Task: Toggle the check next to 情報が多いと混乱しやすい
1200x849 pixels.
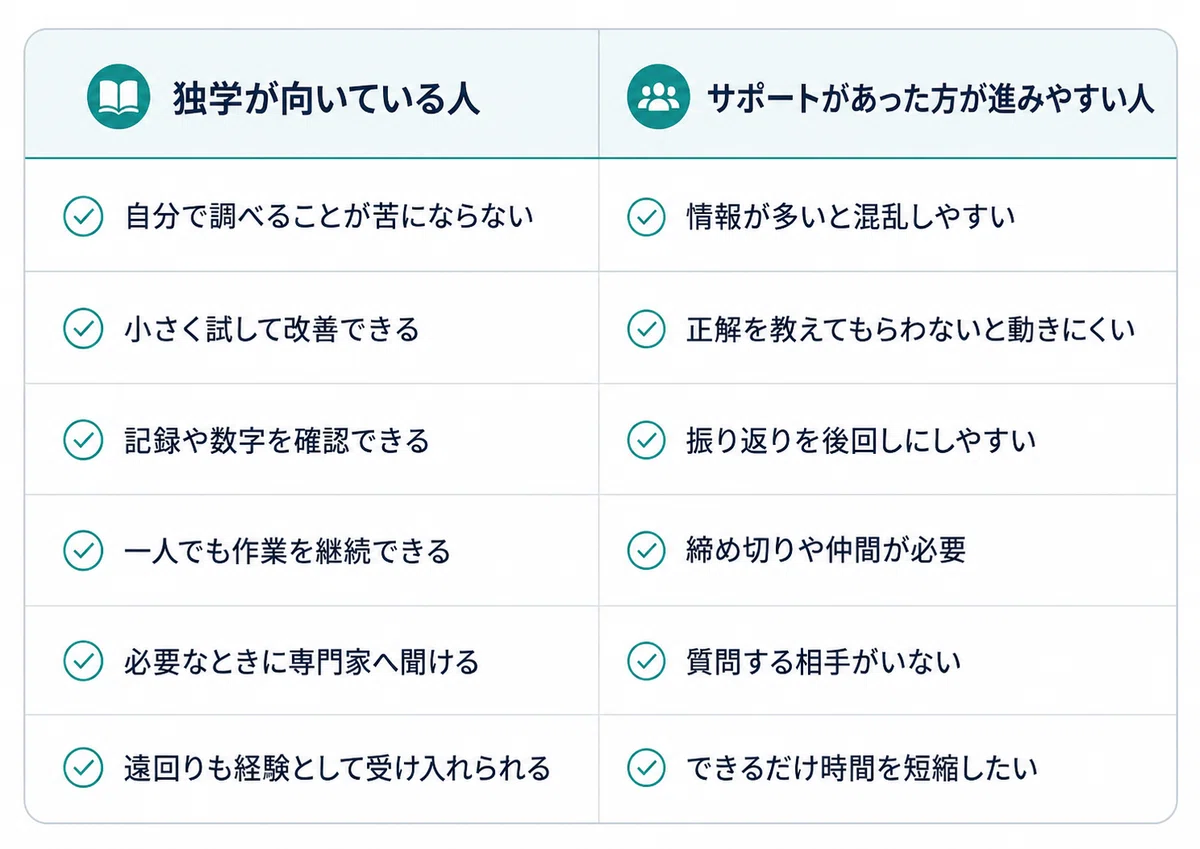Action: tap(646, 217)
